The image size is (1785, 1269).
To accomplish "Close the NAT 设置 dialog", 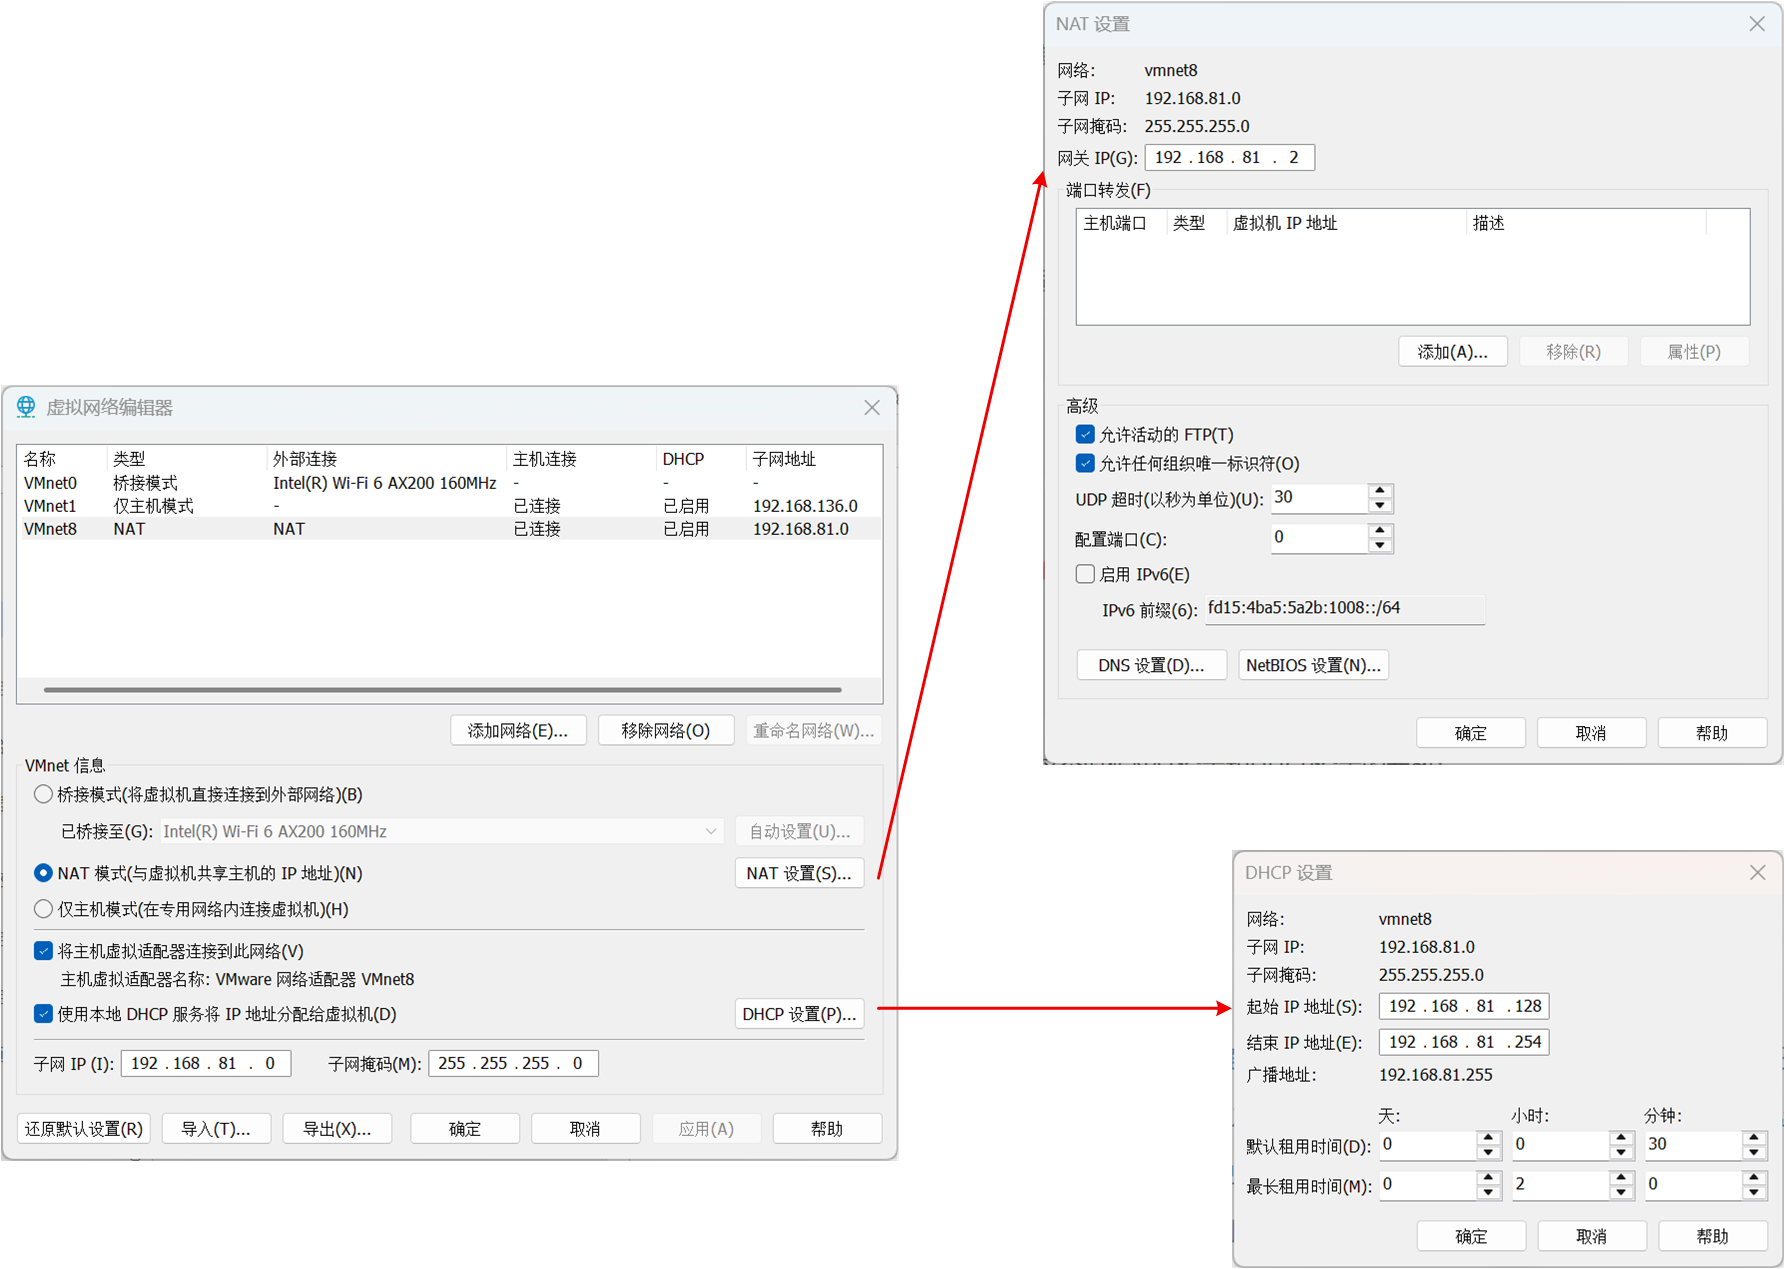I will pyautogui.click(x=1756, y=24).
